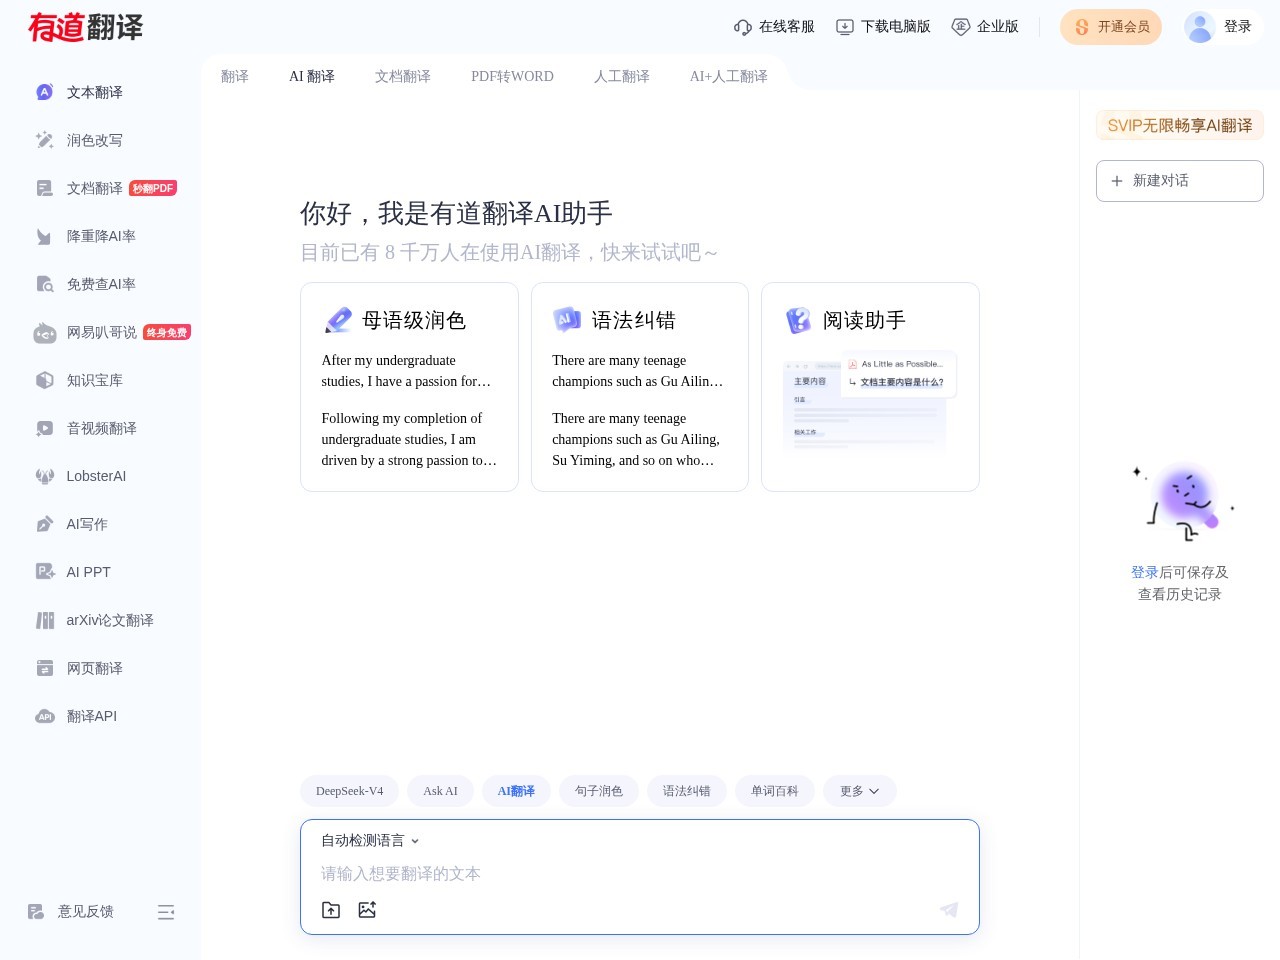Click the 新建对话 button

[1180, 181]
